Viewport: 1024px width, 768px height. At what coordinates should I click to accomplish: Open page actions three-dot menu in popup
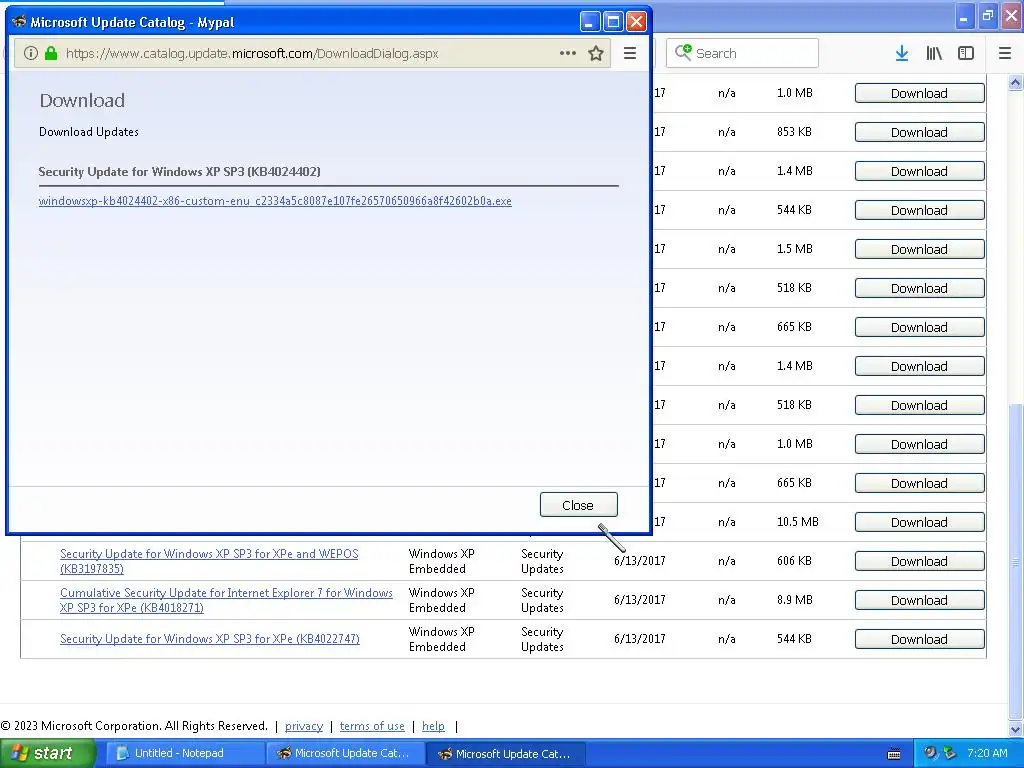568,53
